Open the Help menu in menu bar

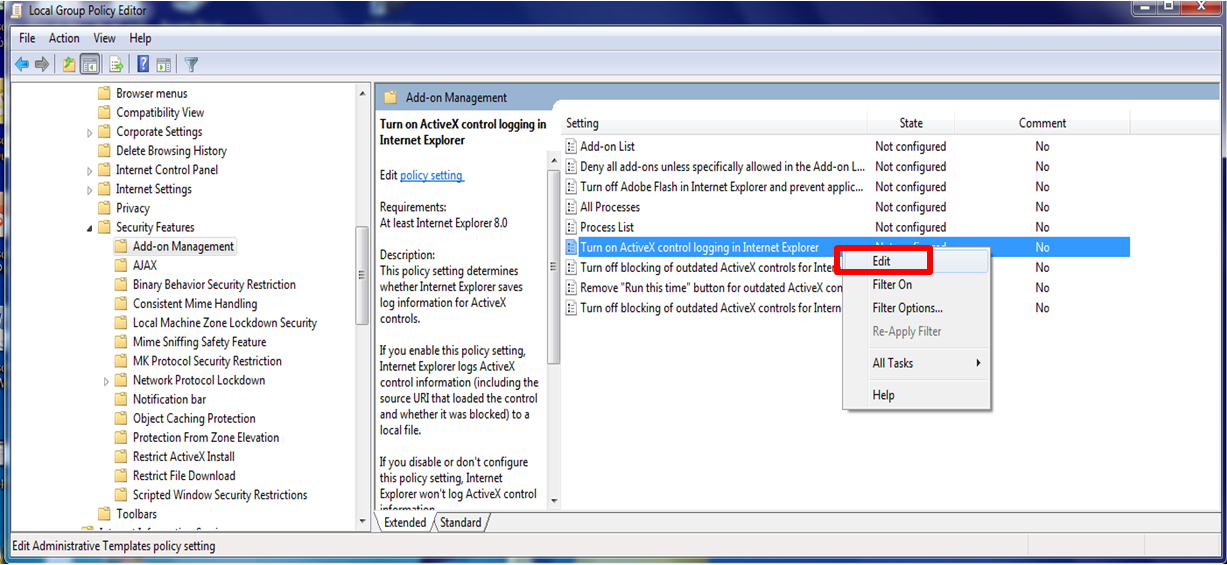[x=140, y=38]
